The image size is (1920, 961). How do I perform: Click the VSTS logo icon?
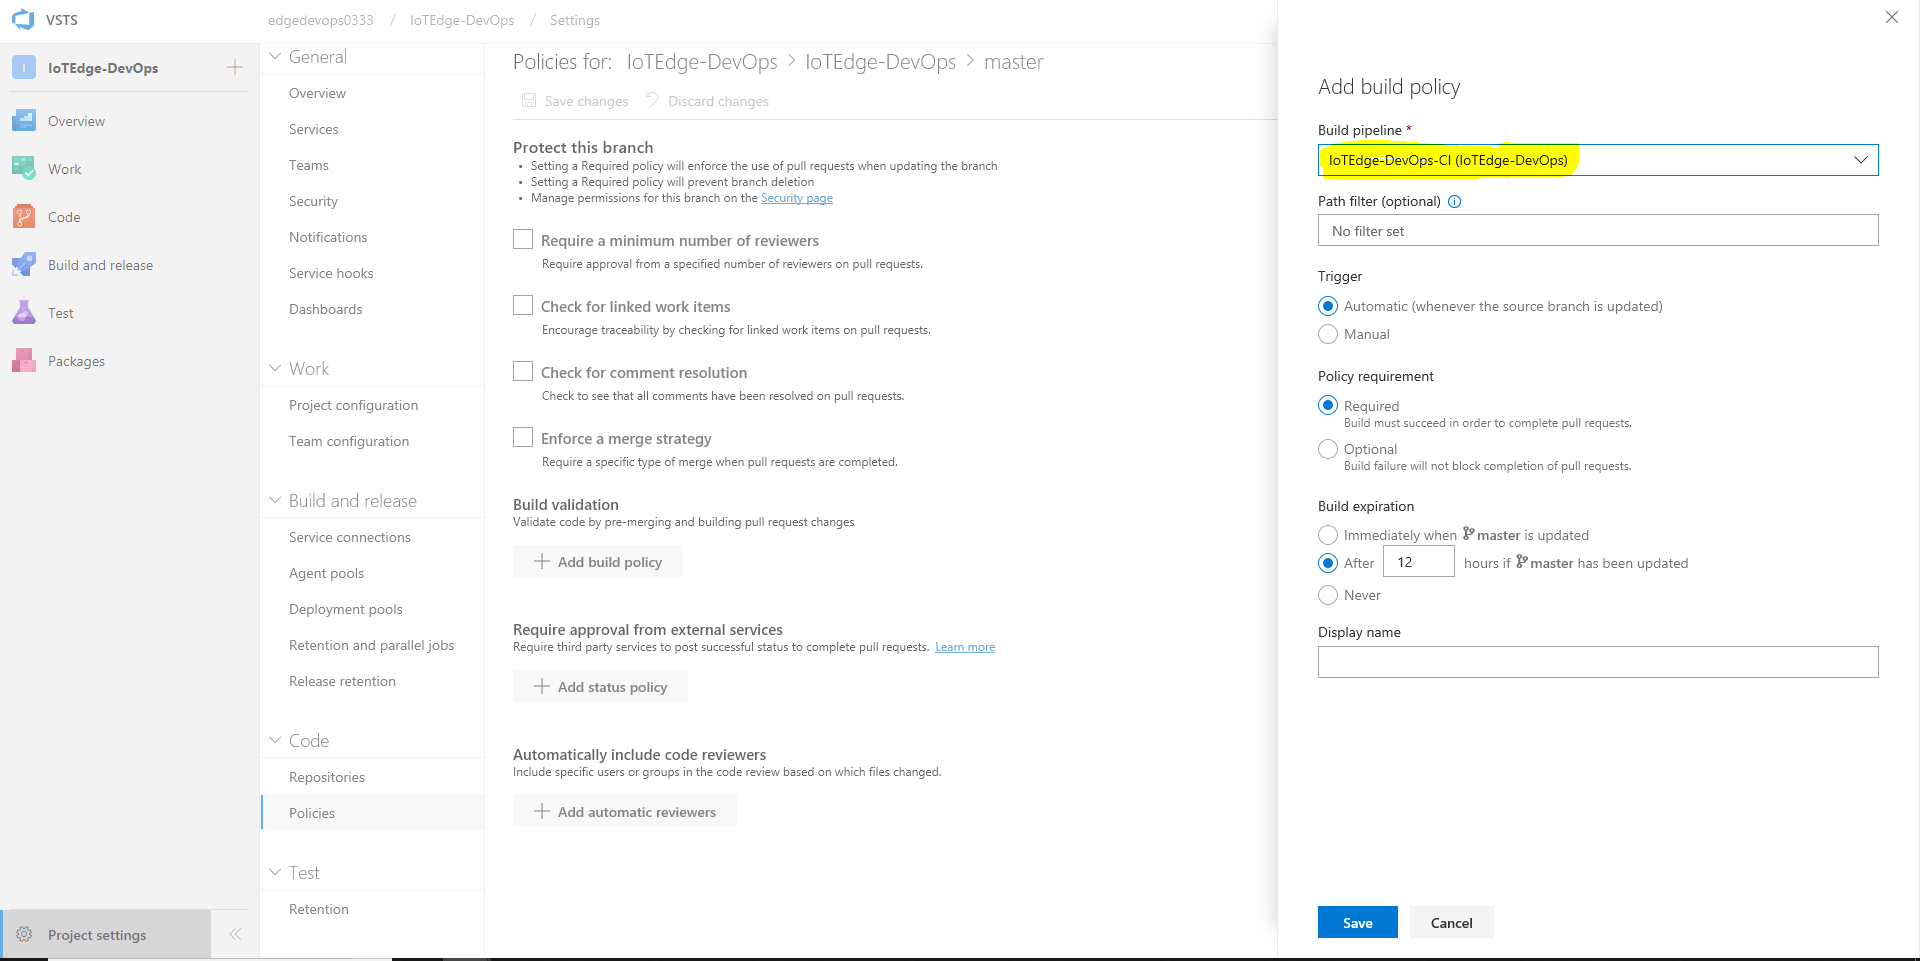click(x=23, y=19)
